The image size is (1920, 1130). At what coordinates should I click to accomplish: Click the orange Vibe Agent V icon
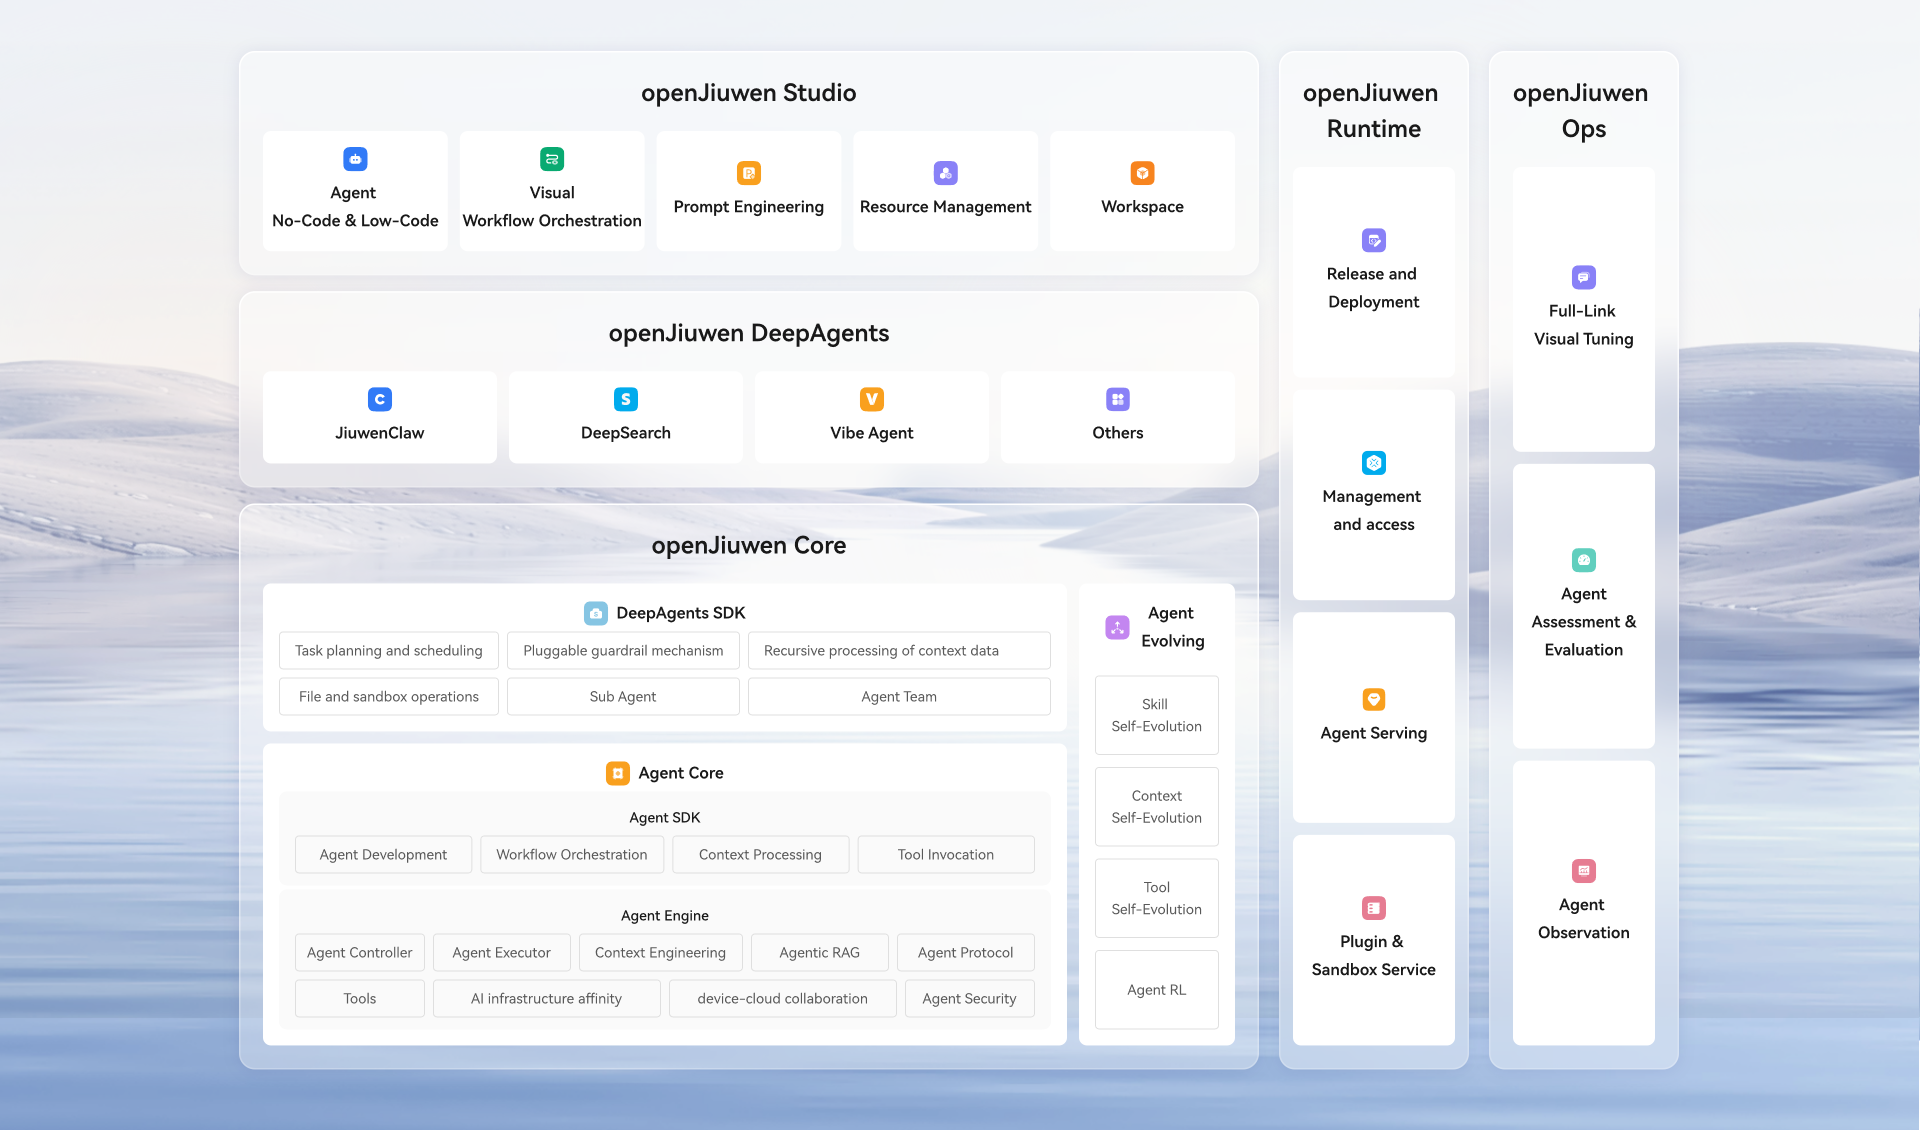point(872,399)
